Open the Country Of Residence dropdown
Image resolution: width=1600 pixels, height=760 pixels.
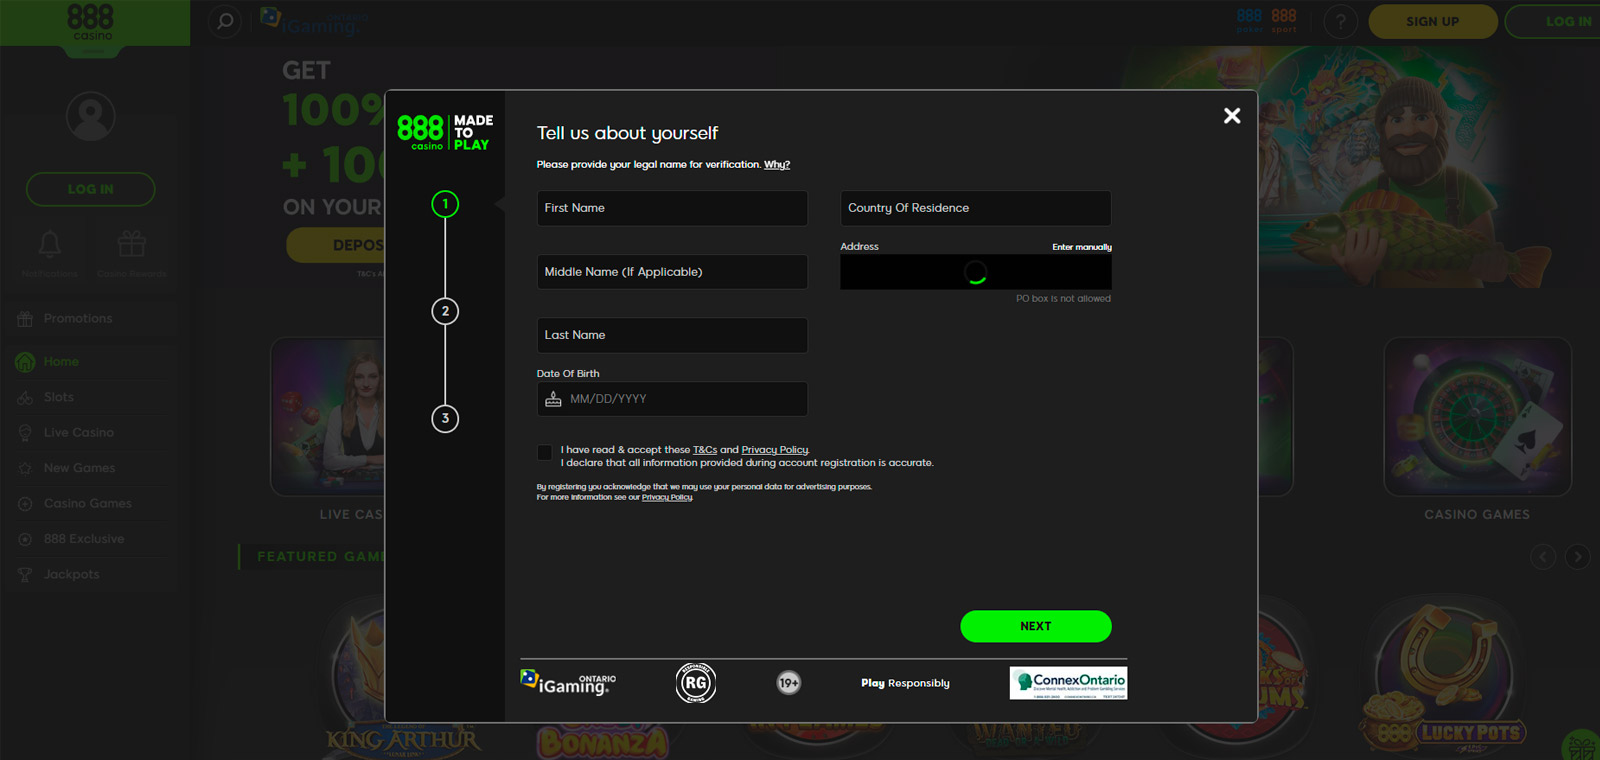point(975,208)
